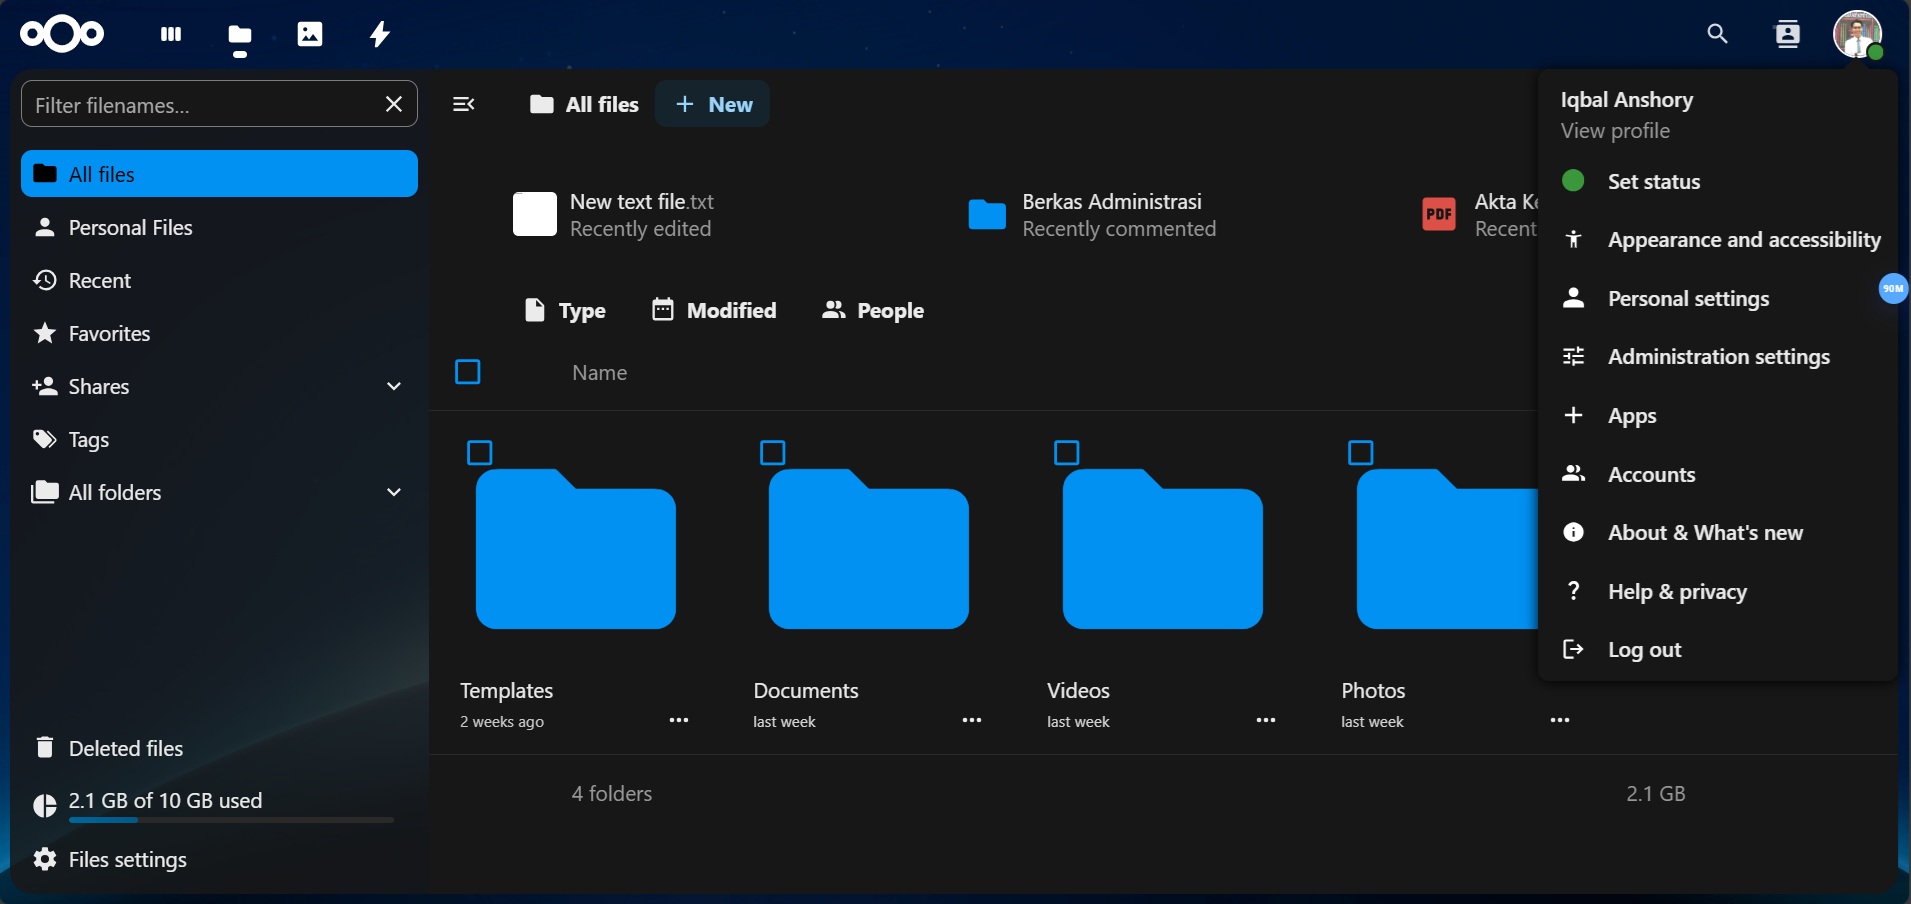The height and width of the screenshot is (904, 1911).
Task: Open the Photos app
Action: tap(310, 34)
